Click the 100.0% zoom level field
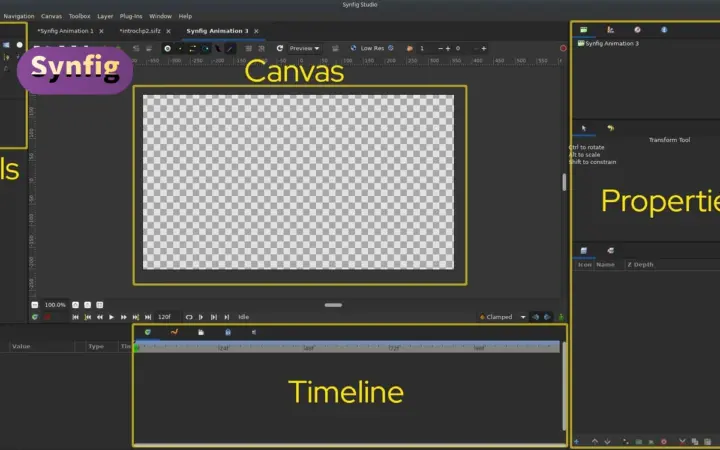Screen dimensions: 720x450 click(x=55, y=305)
